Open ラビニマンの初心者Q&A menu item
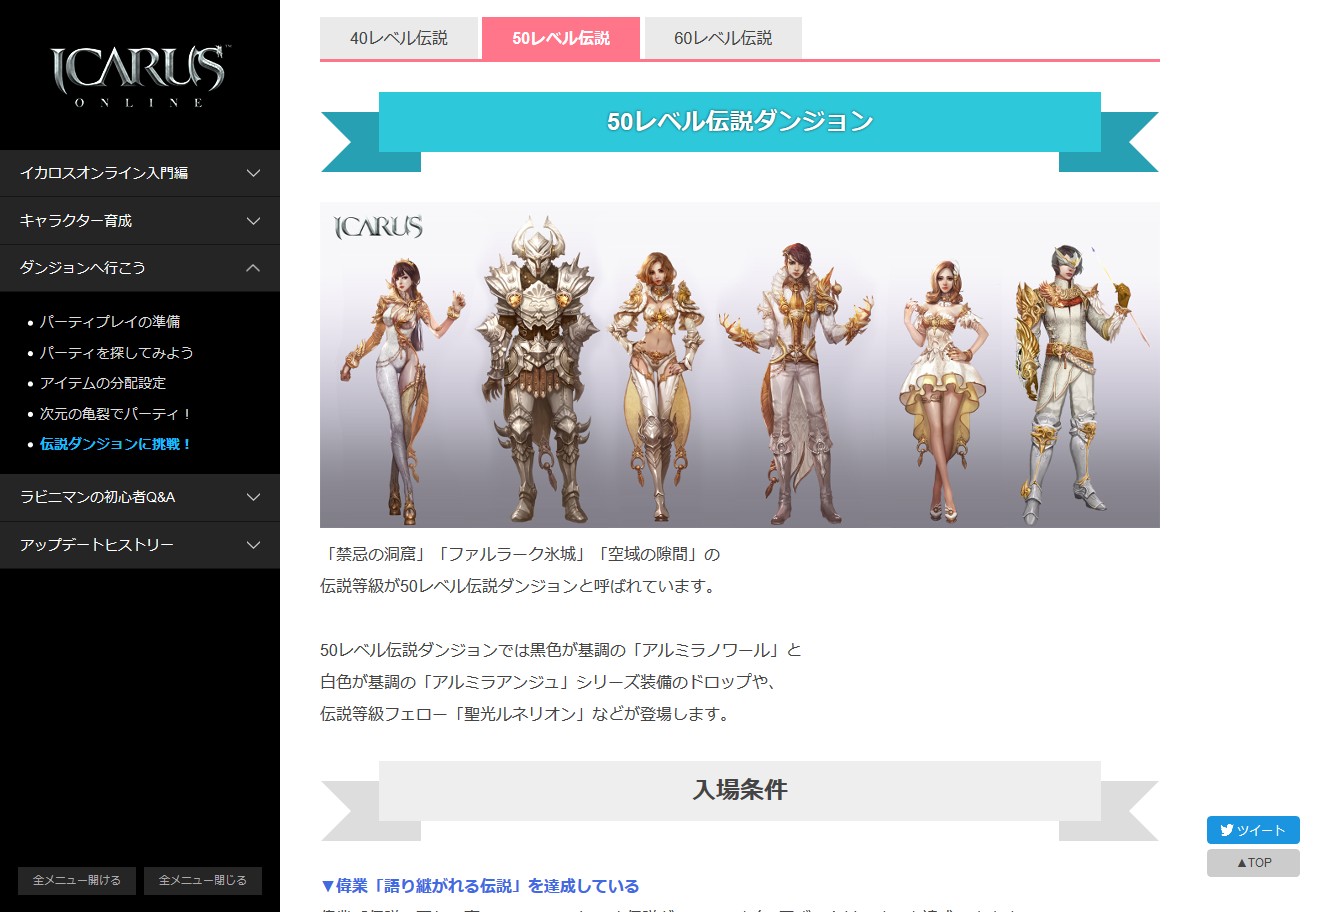Image resolution: width=1320 pixels, height=912 pixels. point(140,497)
